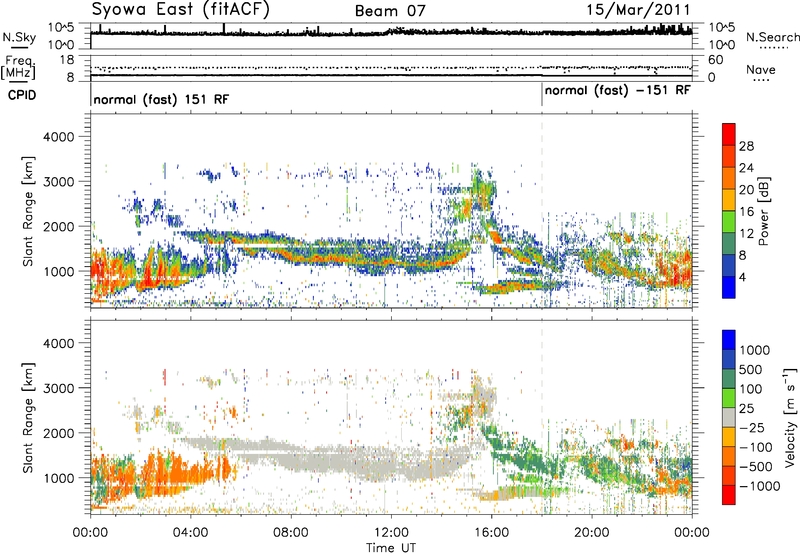Screen dimensions: 800x554
Task: Click the 25 label on the velocity colorbar
Action: click(748, 409)
